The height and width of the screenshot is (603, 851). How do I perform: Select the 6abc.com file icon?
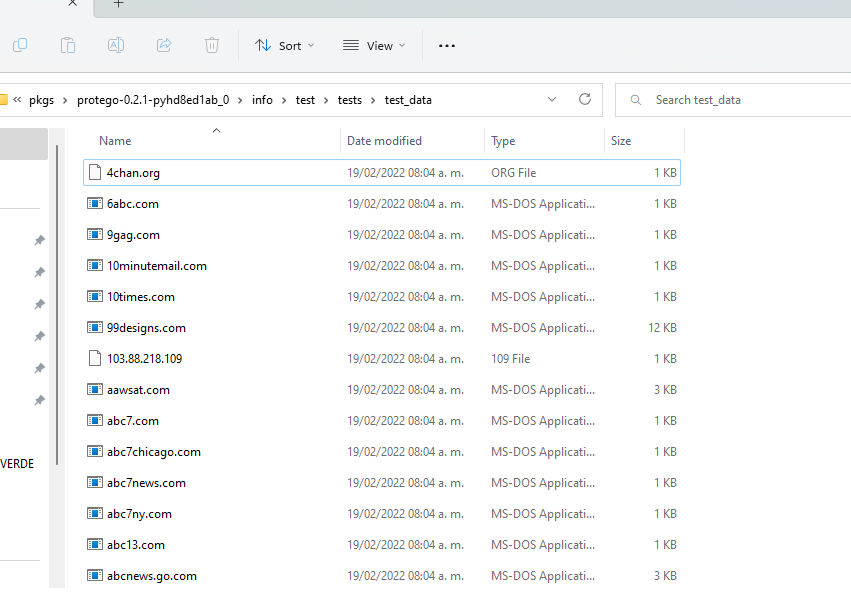(95, 204)
